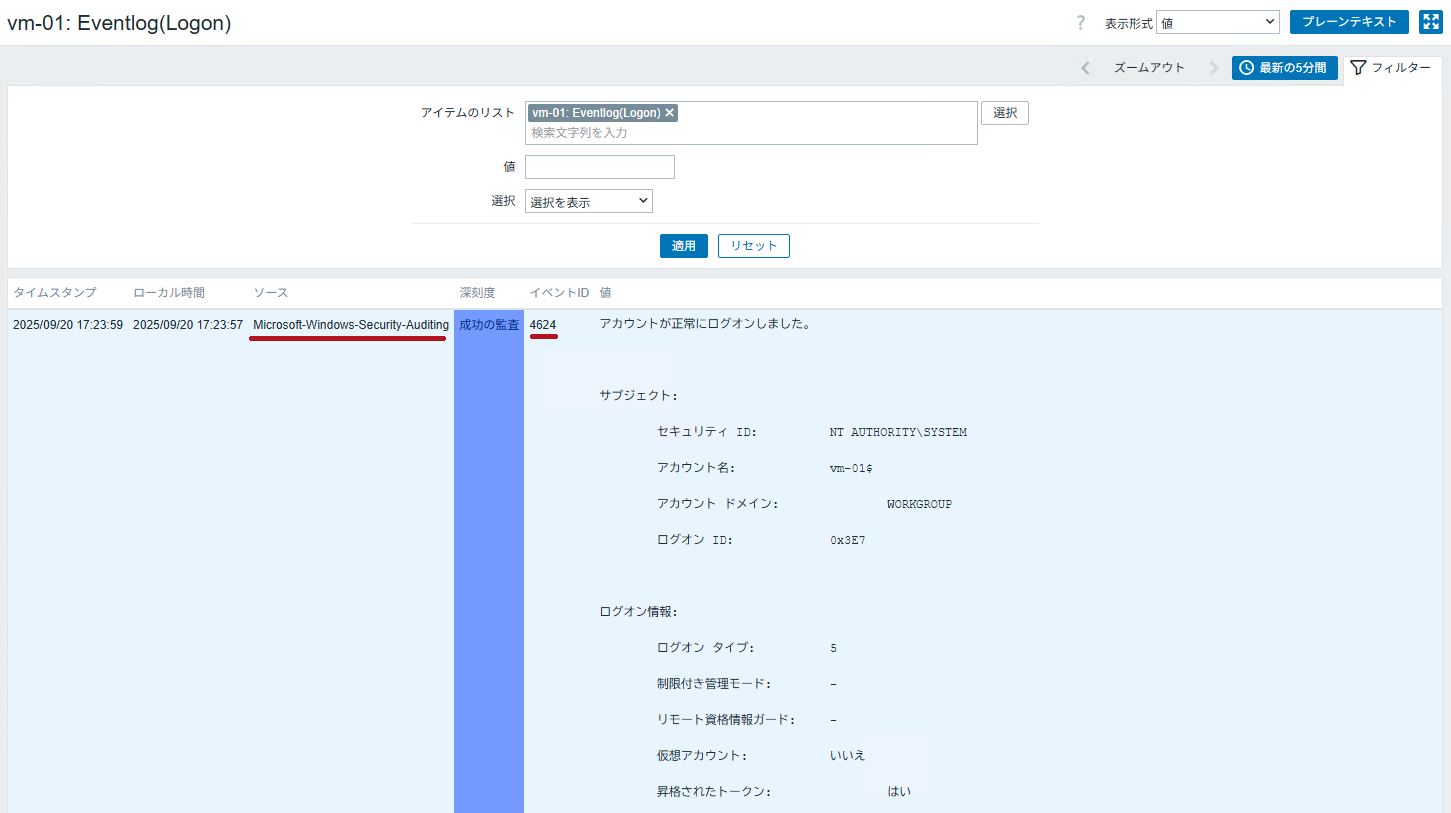Click the next time period arrow
Image resolution: width=1451 pixels, height=813 pixels.
[1213, 68]
